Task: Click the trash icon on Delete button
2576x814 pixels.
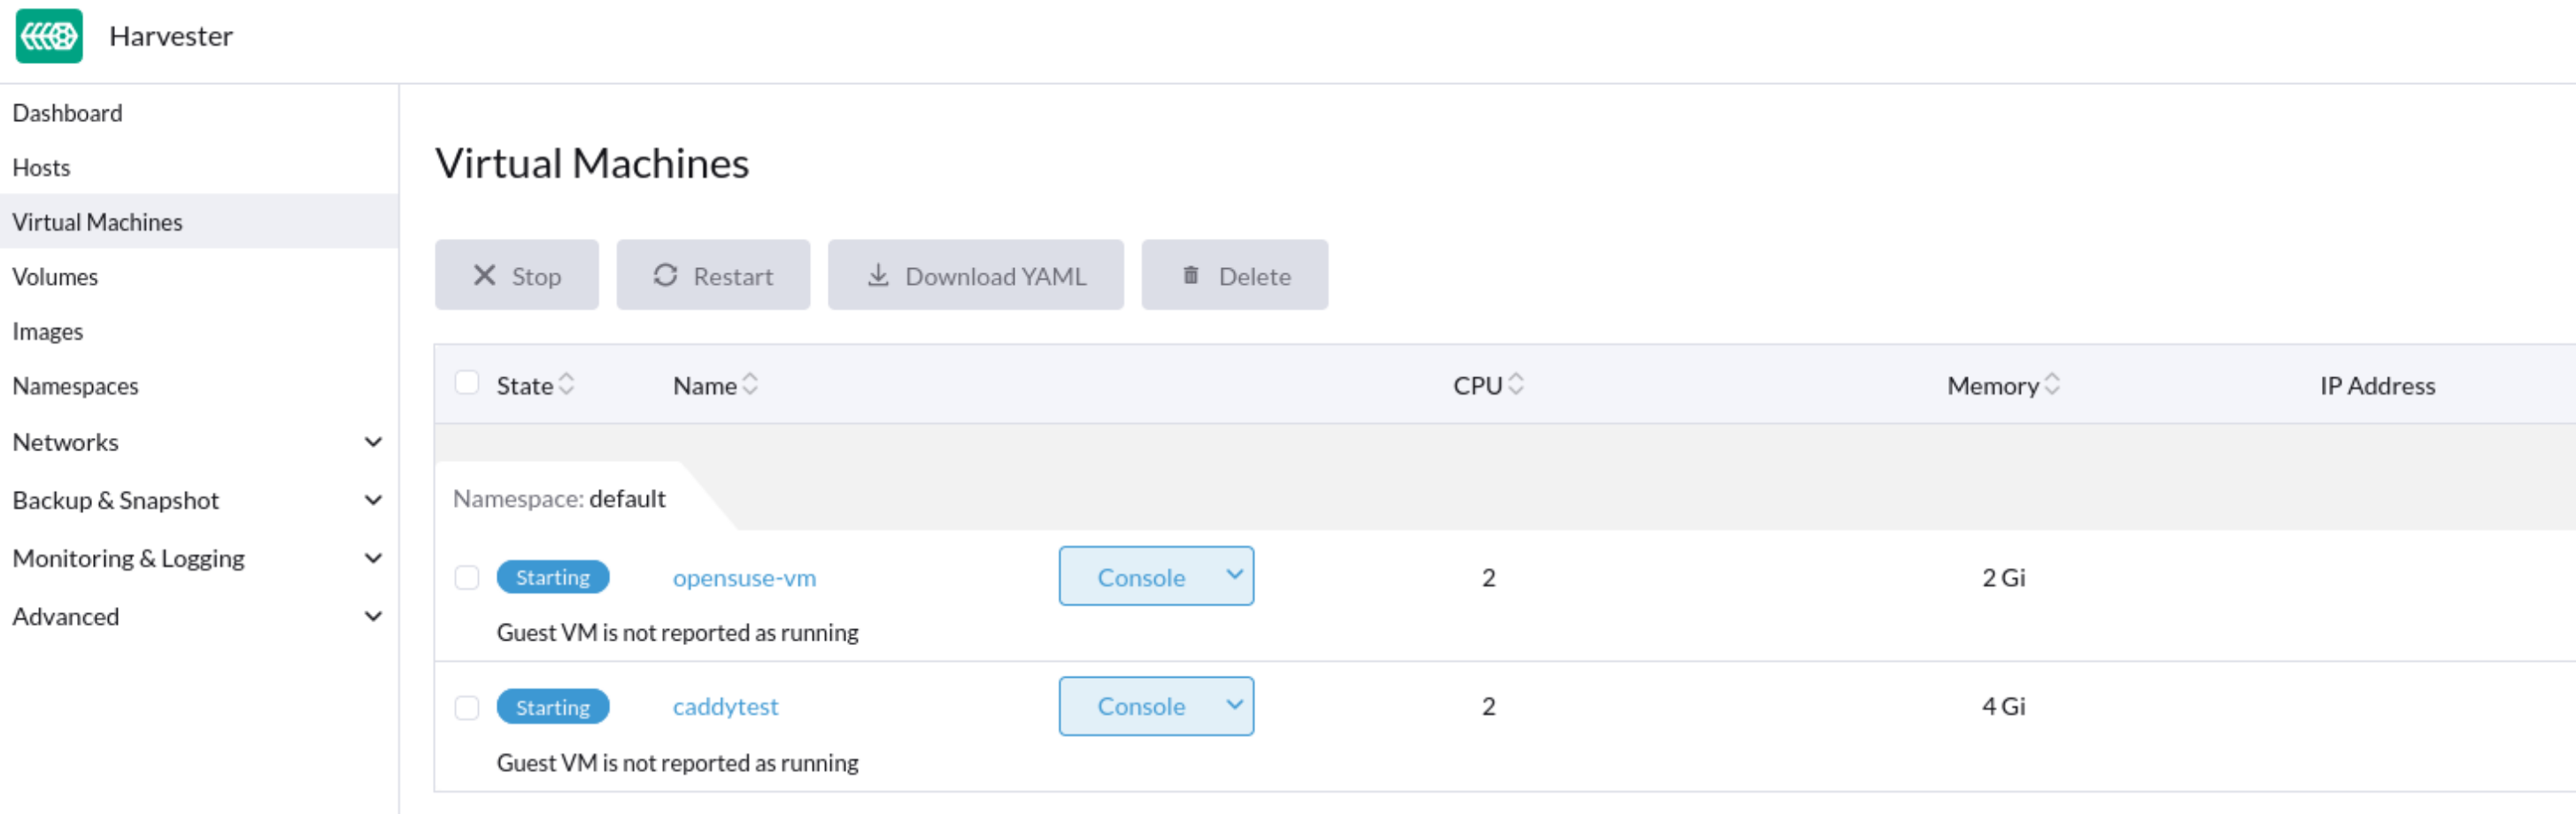Action: pyautogui.click(x=1190, y=275)
